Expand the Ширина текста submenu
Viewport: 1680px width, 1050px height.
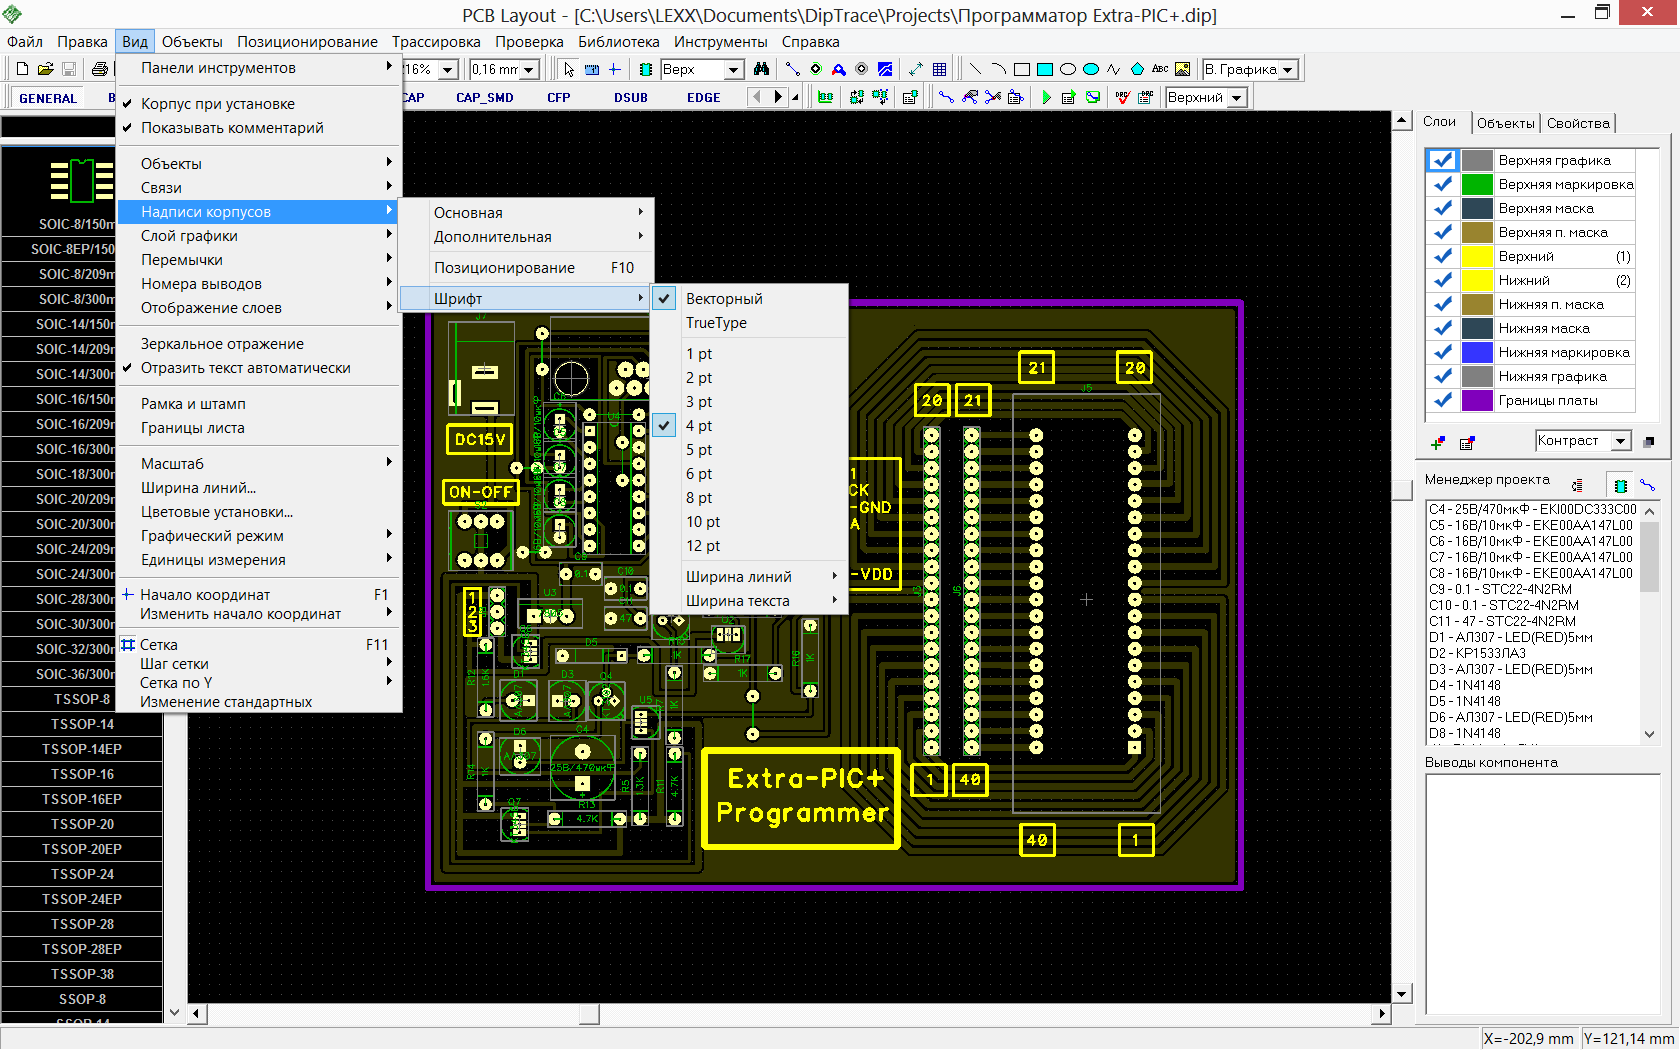(x=737, y=601)
